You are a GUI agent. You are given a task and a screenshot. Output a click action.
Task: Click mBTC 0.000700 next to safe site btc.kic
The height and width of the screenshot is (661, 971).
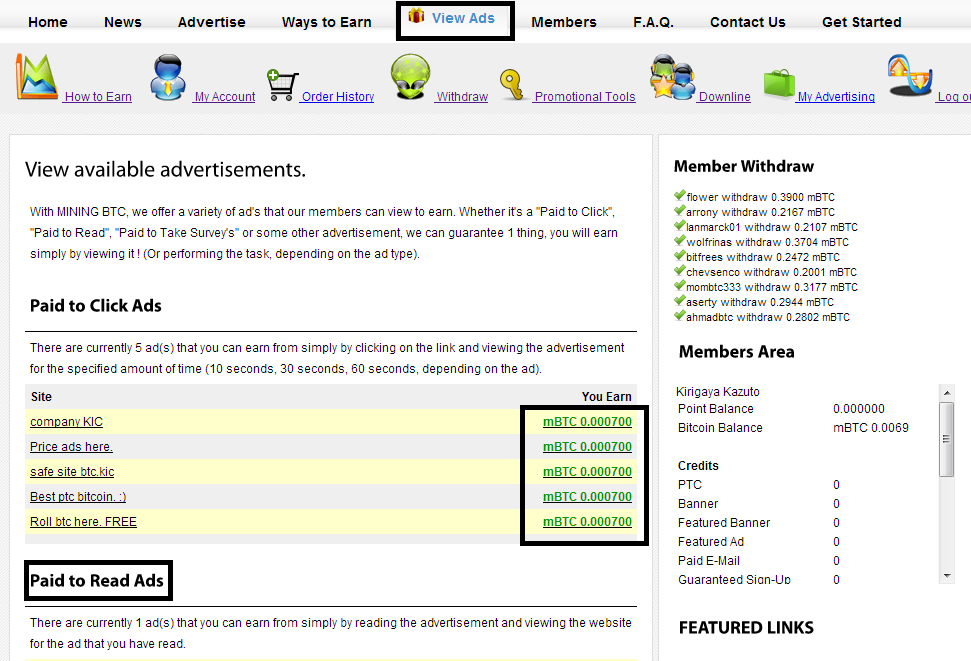coord(586,471)
